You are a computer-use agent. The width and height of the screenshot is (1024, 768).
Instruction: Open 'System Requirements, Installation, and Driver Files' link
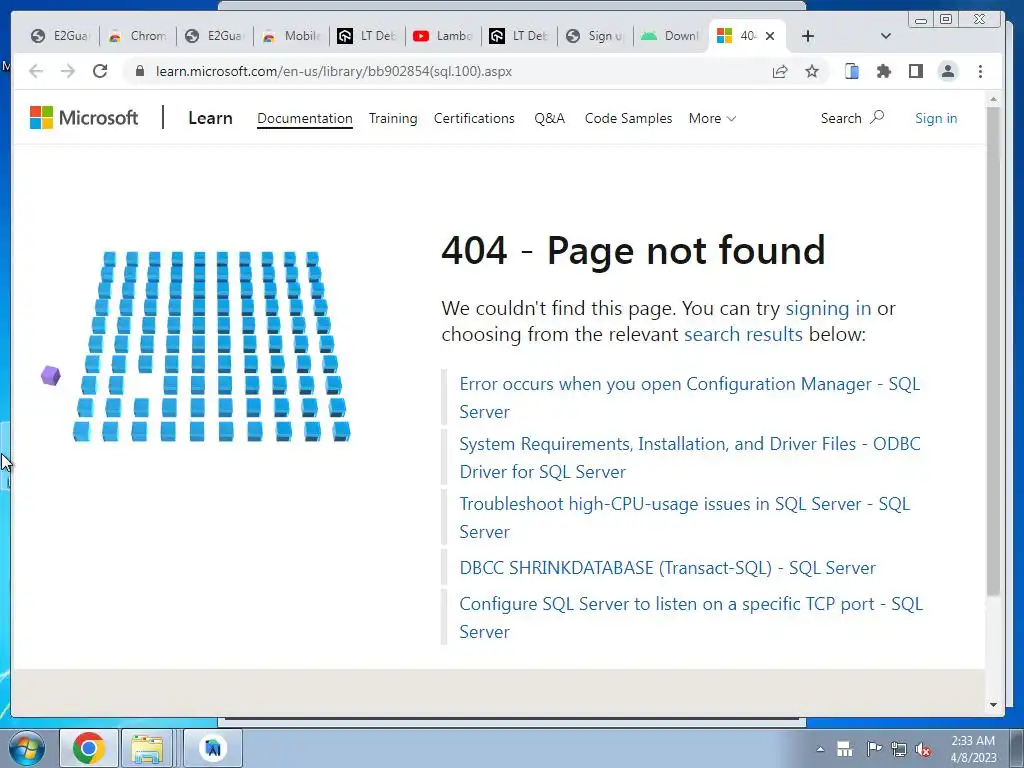690,458
